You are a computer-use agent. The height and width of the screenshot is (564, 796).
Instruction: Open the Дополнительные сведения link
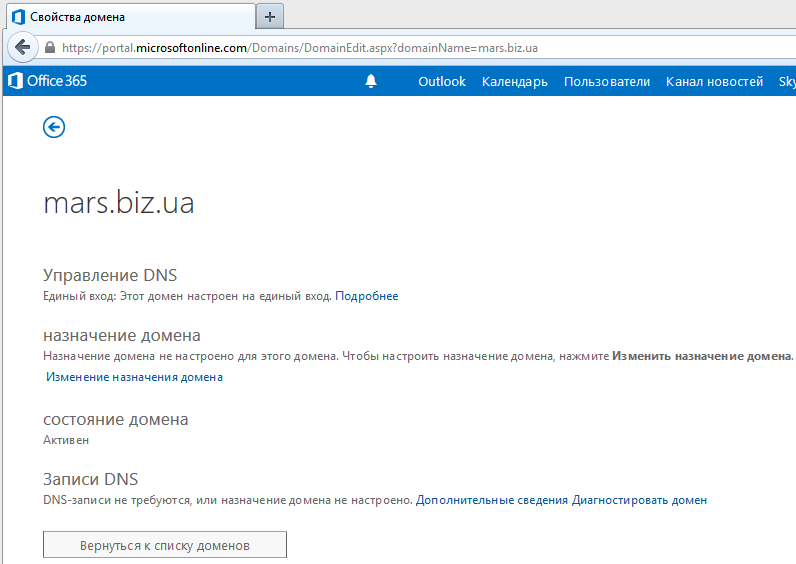(x=491, y=500)
